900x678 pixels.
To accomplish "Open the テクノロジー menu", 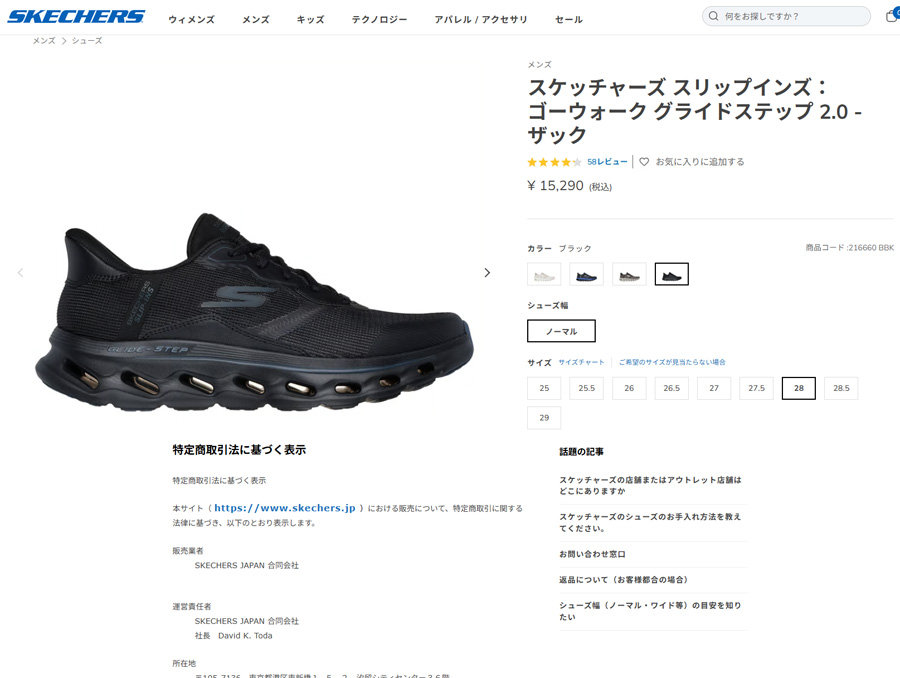I will pos(379,20).
